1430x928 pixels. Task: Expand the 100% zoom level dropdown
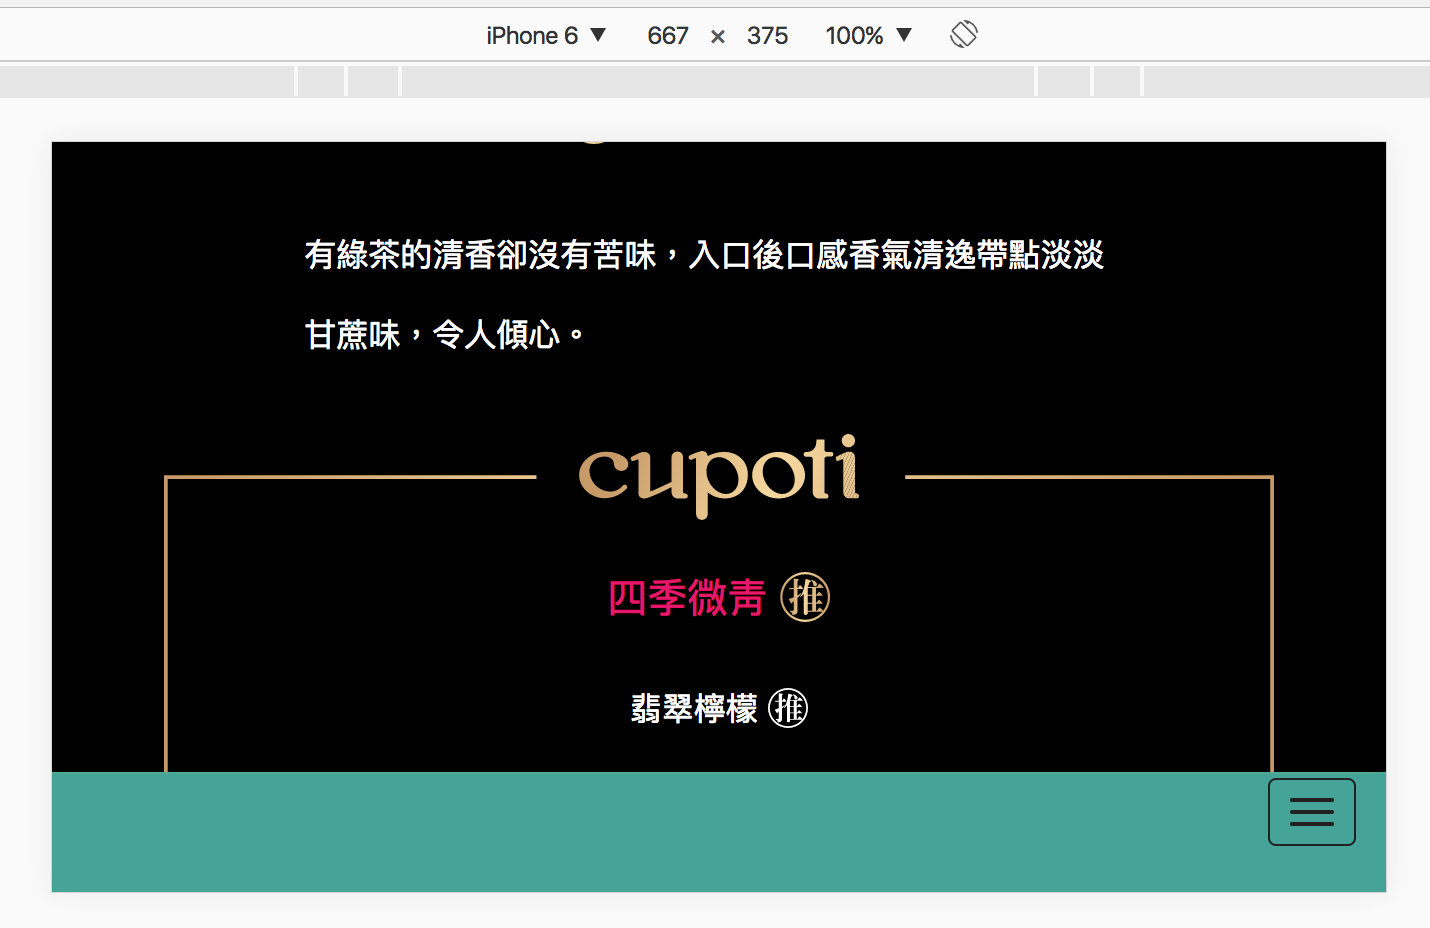[x=868, y=36]
